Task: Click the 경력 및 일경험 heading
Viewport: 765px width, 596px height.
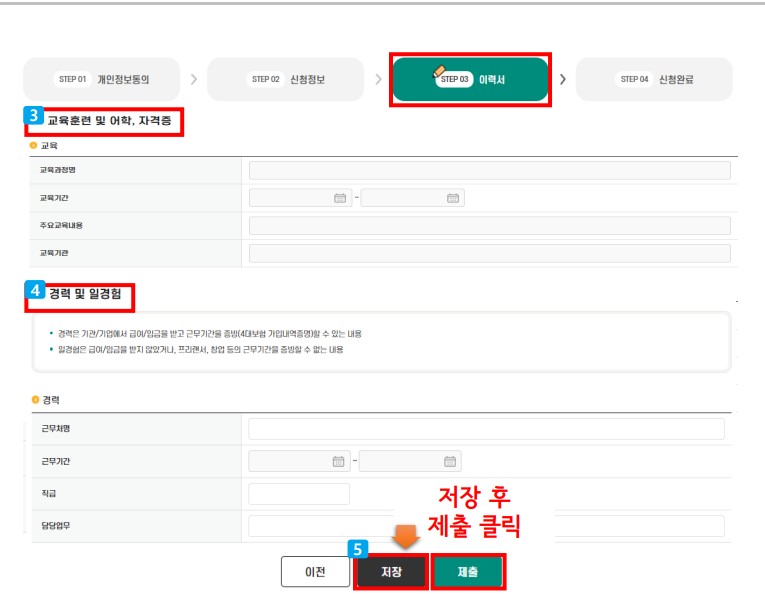Action: [85, 293]
